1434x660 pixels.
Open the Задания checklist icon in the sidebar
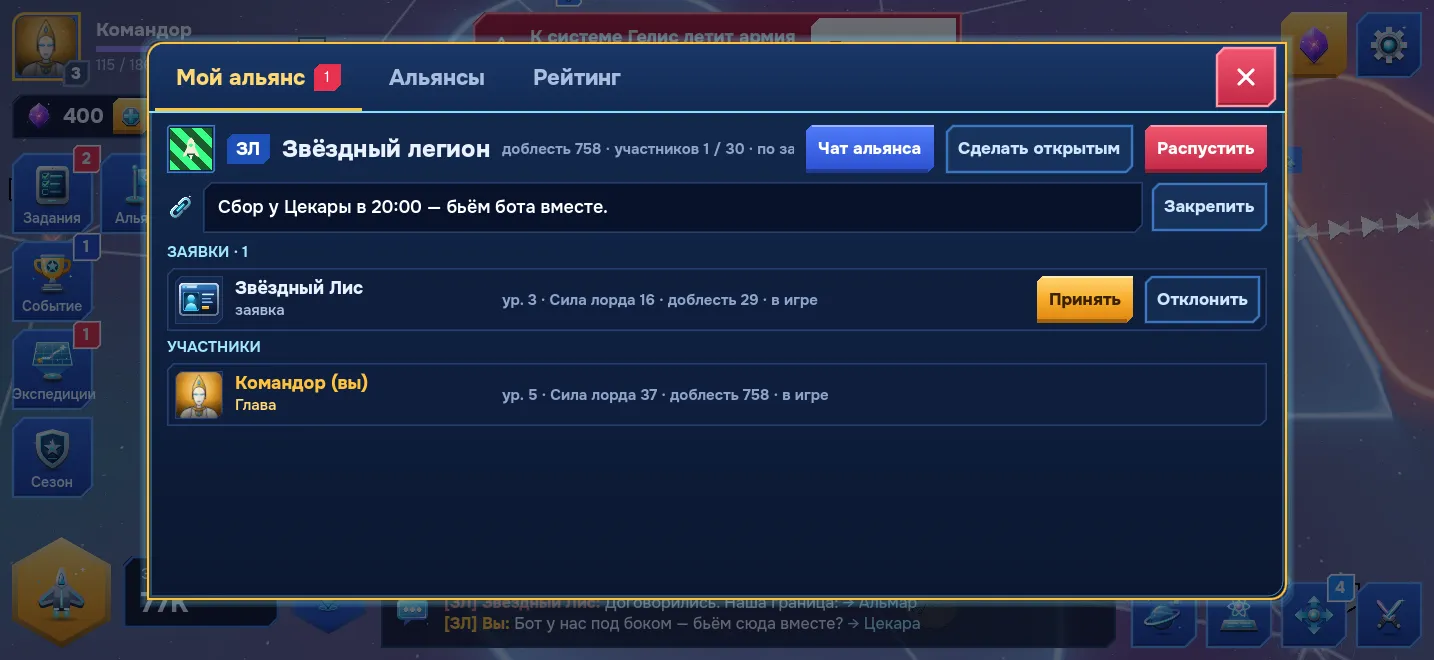pyautogui.click(x=52, y=192)
